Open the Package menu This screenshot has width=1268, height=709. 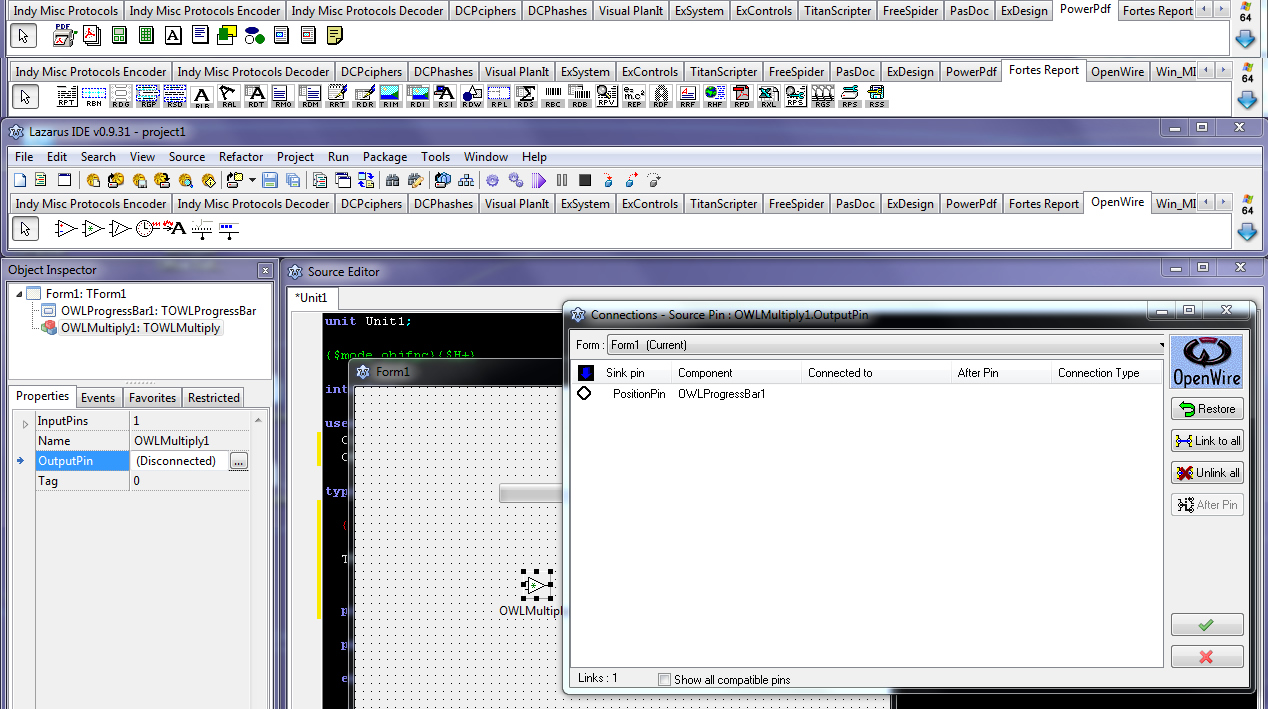[x=385, y=157]
